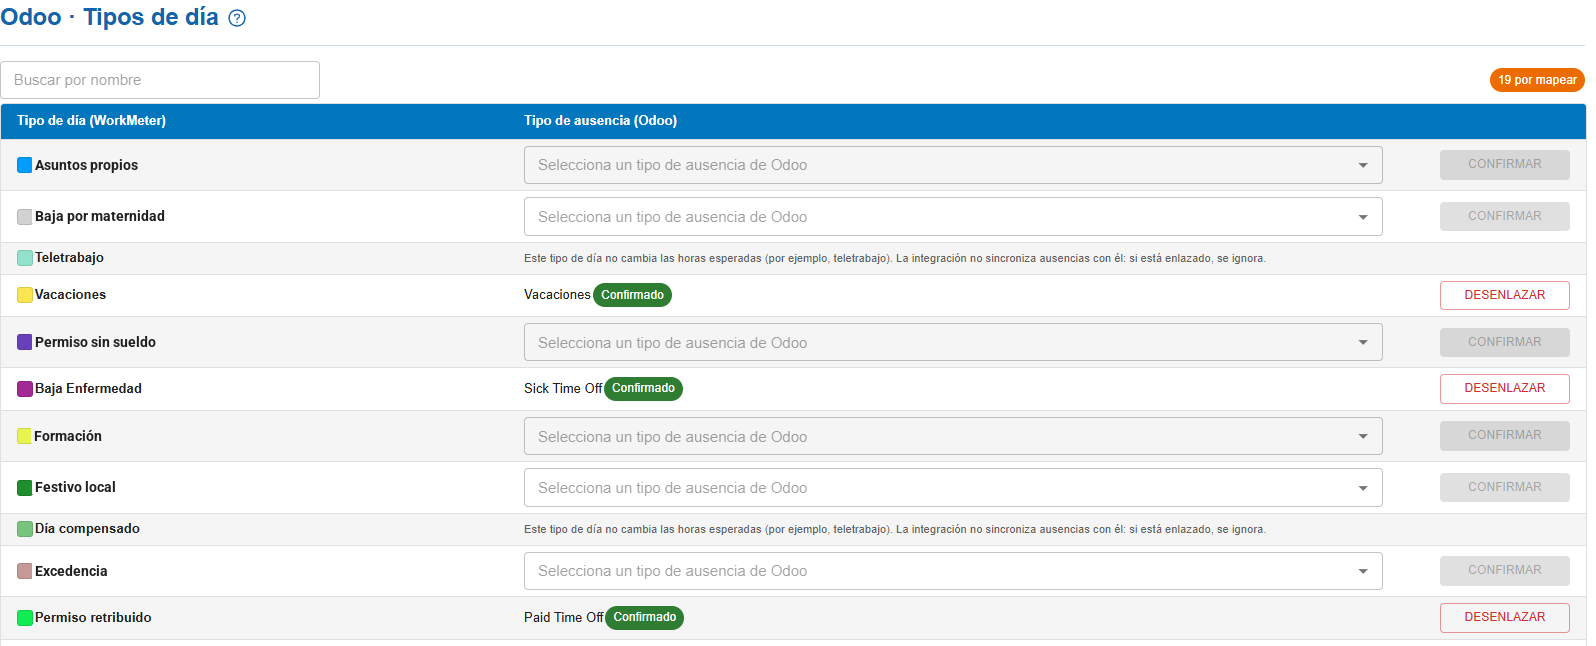Screen dimensions: 1596x646
Task: Click CONFIRMAR in the Asuntos propios row
Action: click(x=1504, y=165)
